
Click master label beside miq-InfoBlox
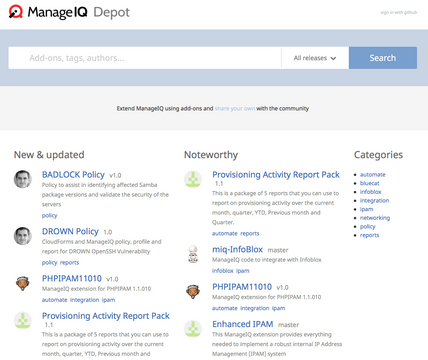pyautogui.click(x=278, y=250)
